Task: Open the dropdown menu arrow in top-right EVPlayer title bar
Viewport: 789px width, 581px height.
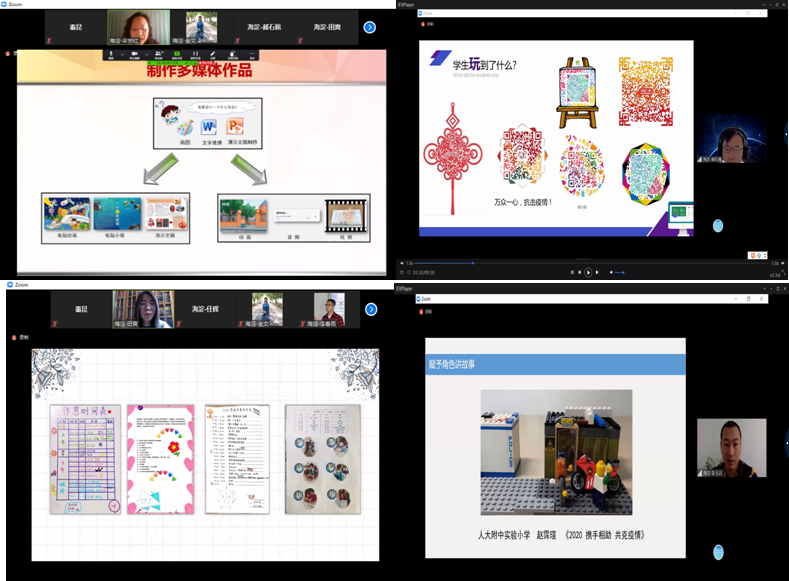Action: point(764,5)
